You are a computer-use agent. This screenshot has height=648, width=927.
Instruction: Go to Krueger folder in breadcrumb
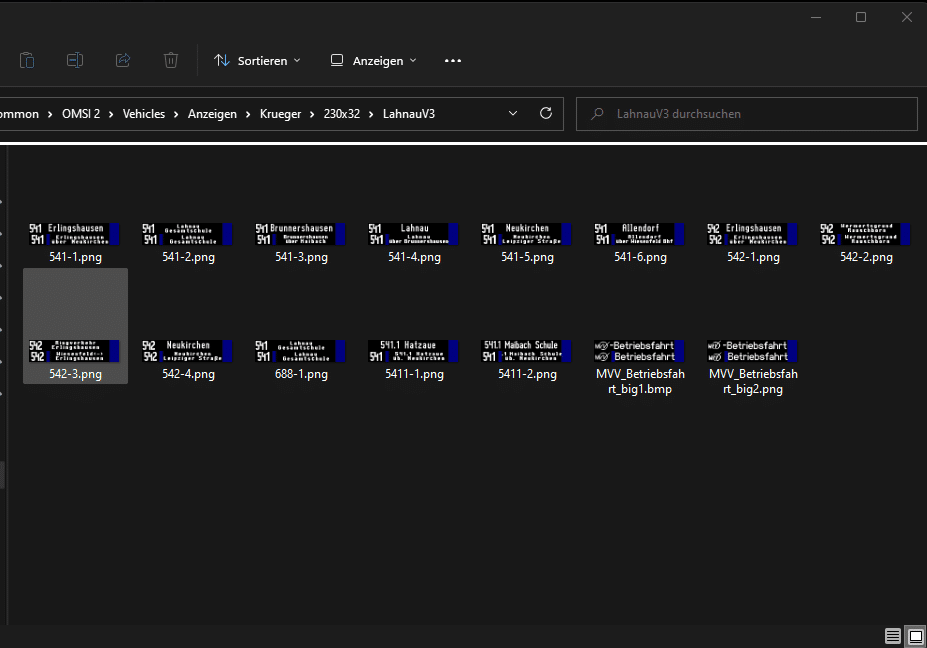click(280, 114)
